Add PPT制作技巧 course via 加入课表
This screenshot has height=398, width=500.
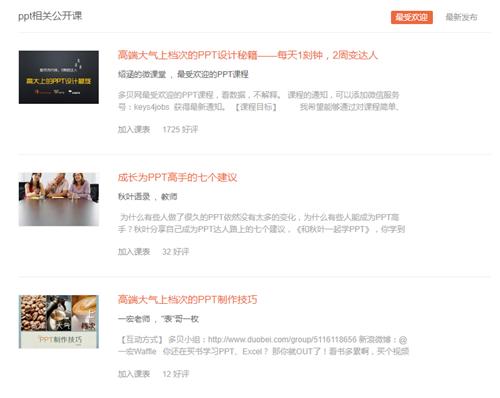134,374
